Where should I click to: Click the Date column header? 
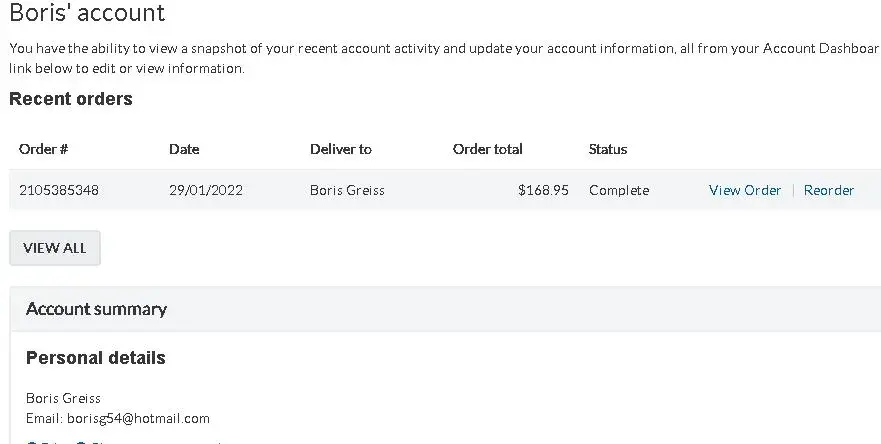(x=184, y=149)
